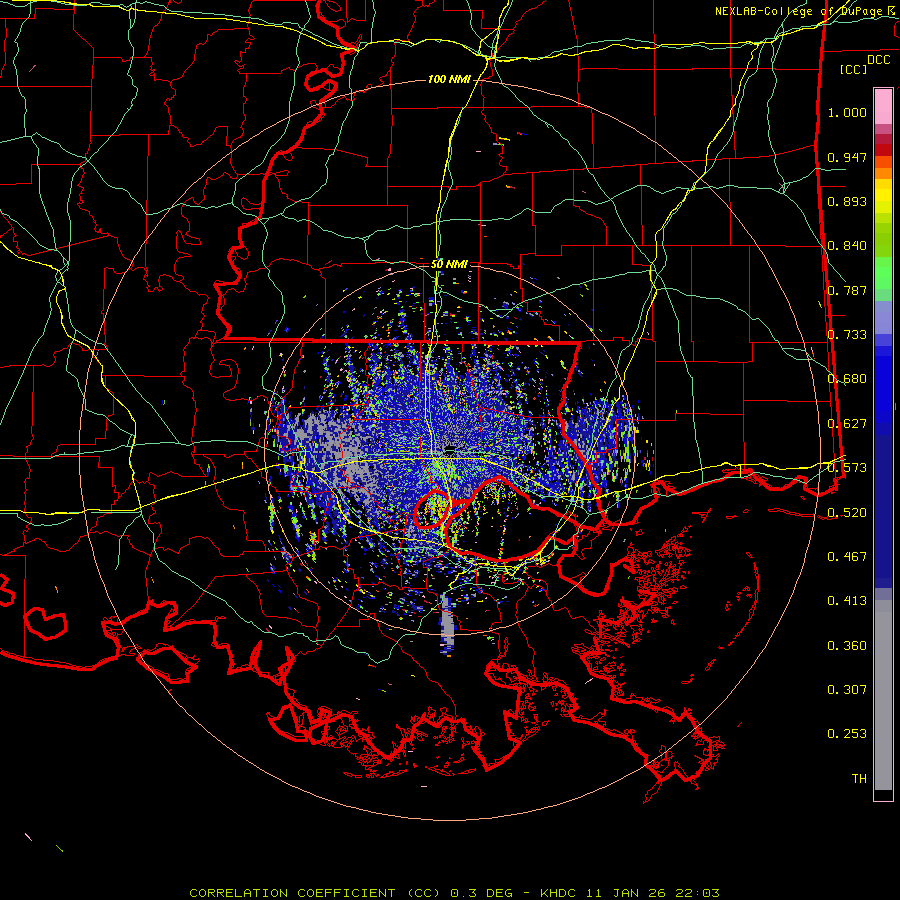
Task: Pick the bright green segment of the color bar
Action: pyautogui.click(x=883, y=273)
